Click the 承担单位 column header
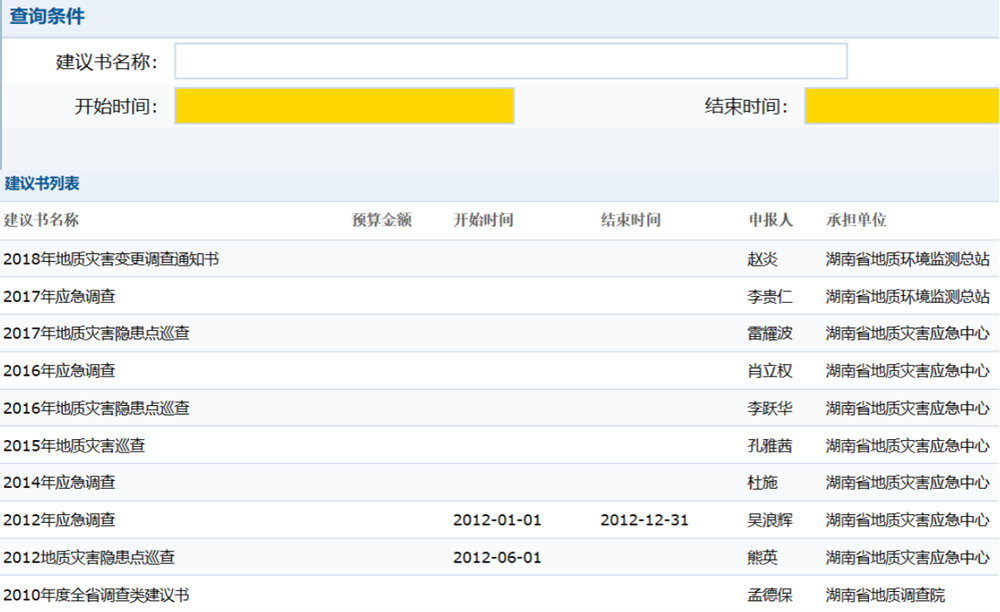 click(854, 220)
